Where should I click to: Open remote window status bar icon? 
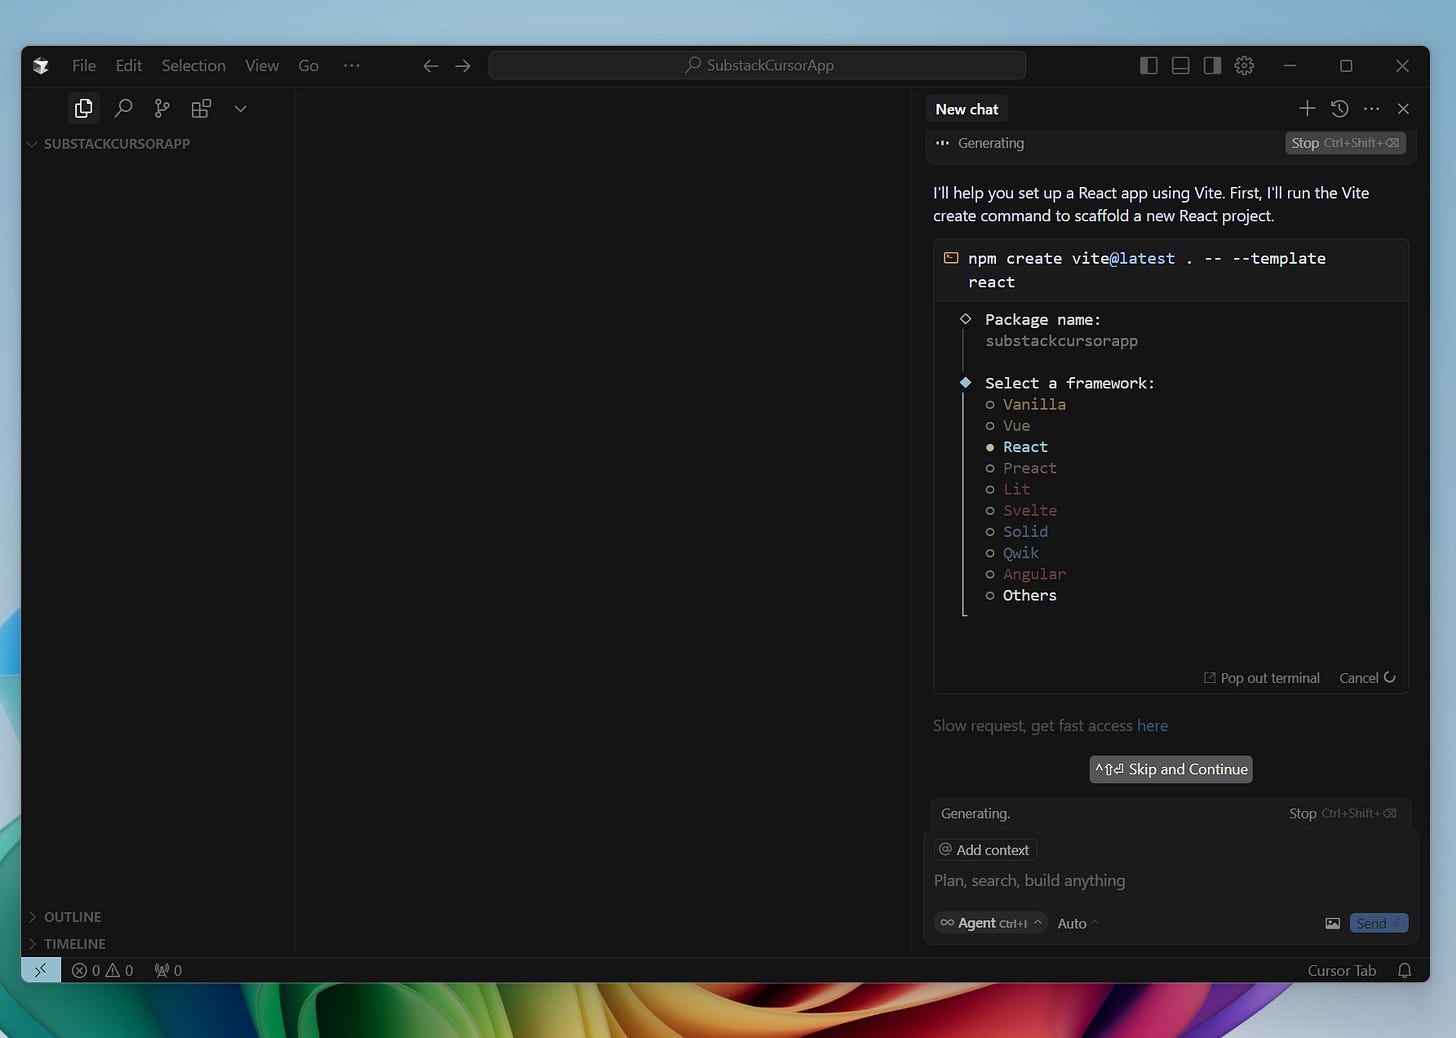(x=41, y=970)
